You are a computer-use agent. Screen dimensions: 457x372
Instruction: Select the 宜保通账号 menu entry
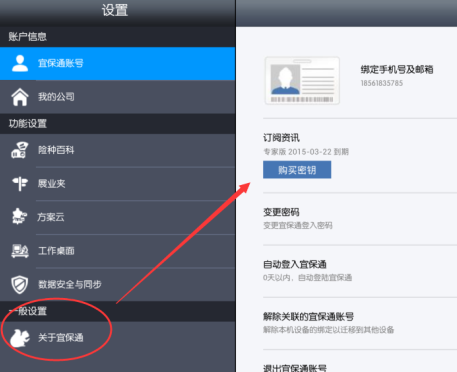pos(117,64)
